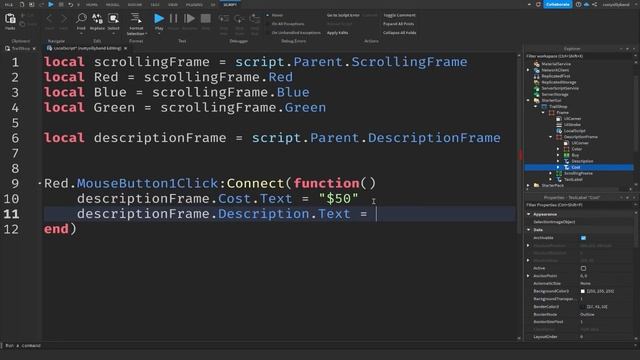Click Apply Edits button
The height and width of the screenshot is (360, 640).
[338, 33]
